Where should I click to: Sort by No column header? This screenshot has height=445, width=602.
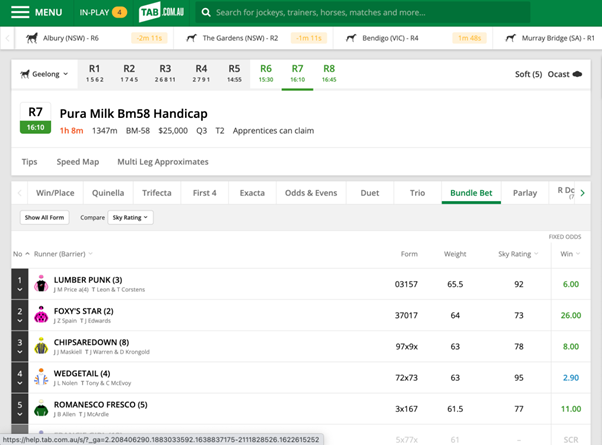(21, 254)
